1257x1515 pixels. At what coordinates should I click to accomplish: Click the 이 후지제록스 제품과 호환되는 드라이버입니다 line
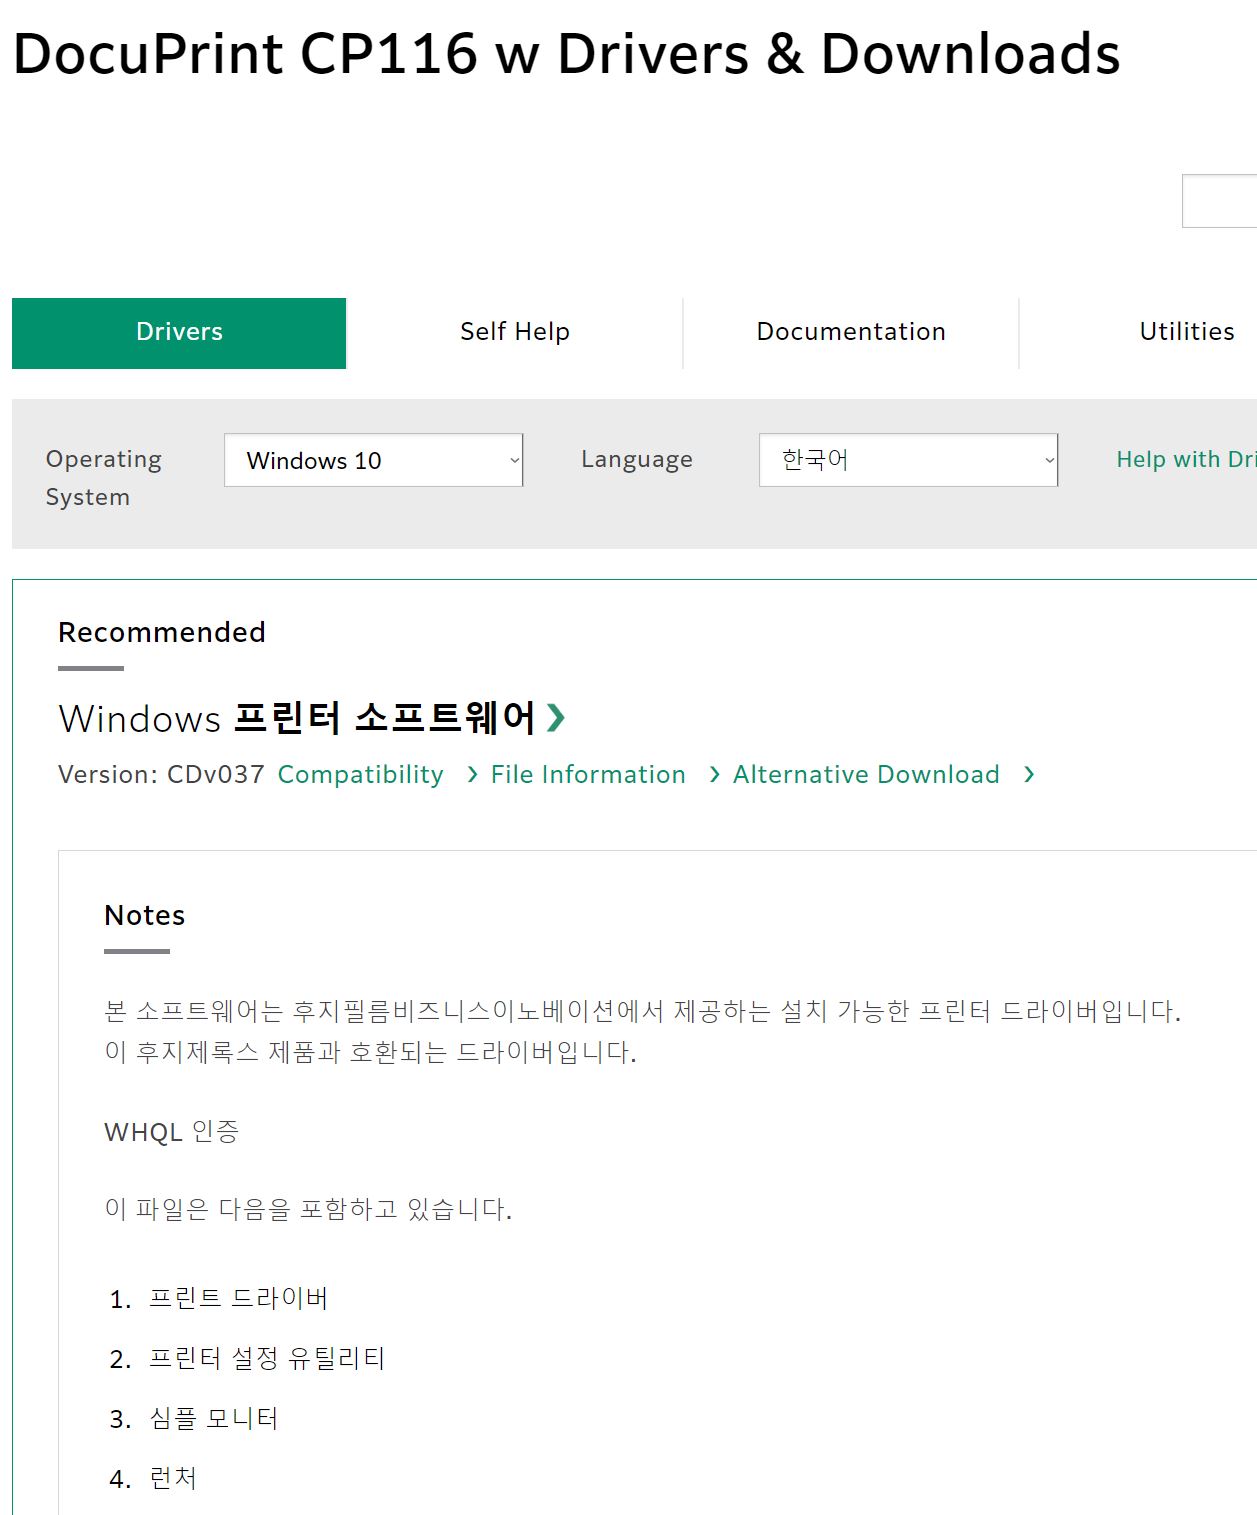point(371,1052)
